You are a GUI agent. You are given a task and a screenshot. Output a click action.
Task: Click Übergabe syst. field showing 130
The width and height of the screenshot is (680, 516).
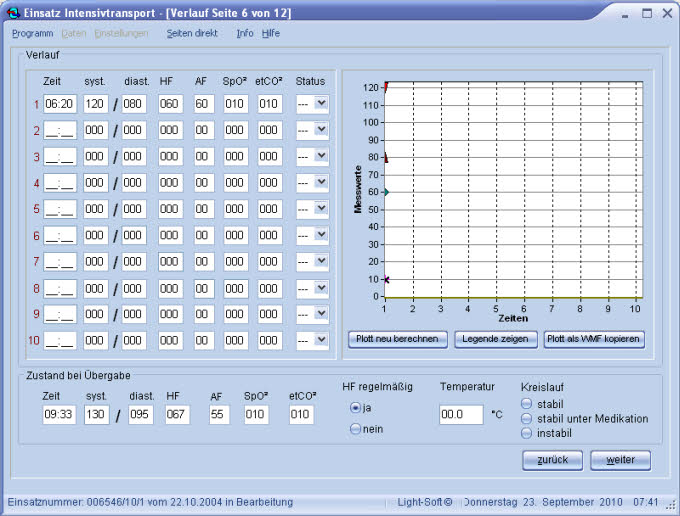pyautogui.click(x=96, y=415)
